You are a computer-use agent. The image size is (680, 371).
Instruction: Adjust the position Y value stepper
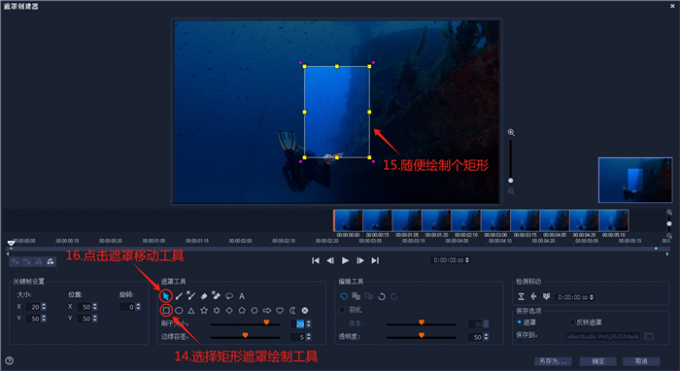[95, 318]
